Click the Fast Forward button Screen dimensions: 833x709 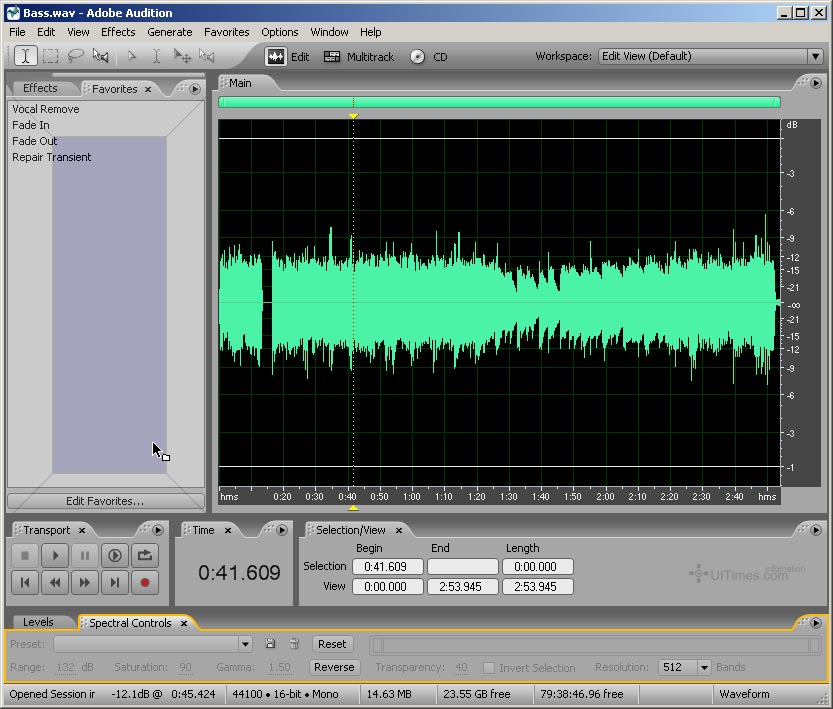84,583
